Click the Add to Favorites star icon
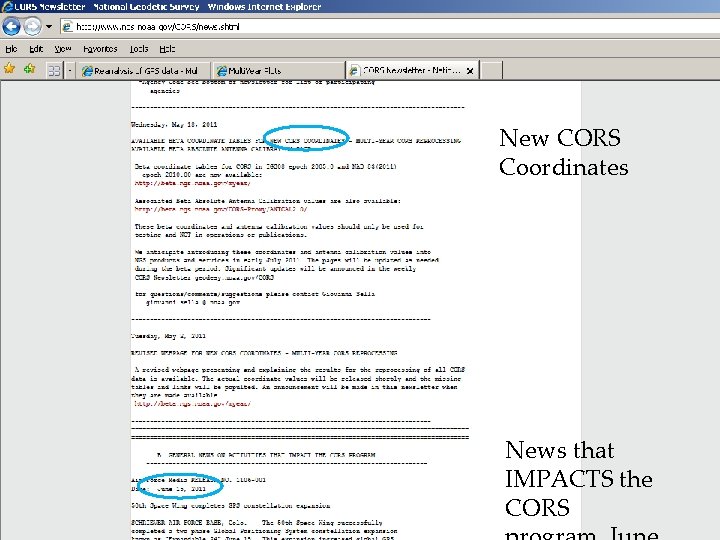This screenshot has width=720, height=540. [30, 69]
